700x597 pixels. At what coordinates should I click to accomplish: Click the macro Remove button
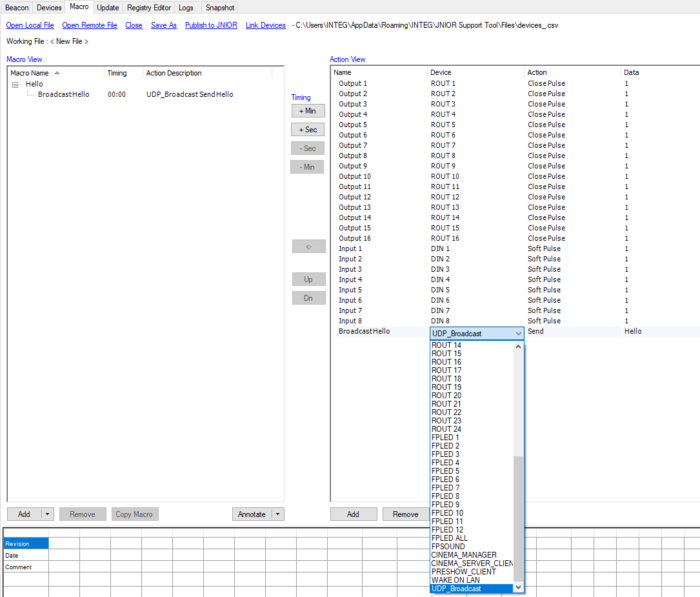pyautogui.click(x=83, y=514)
